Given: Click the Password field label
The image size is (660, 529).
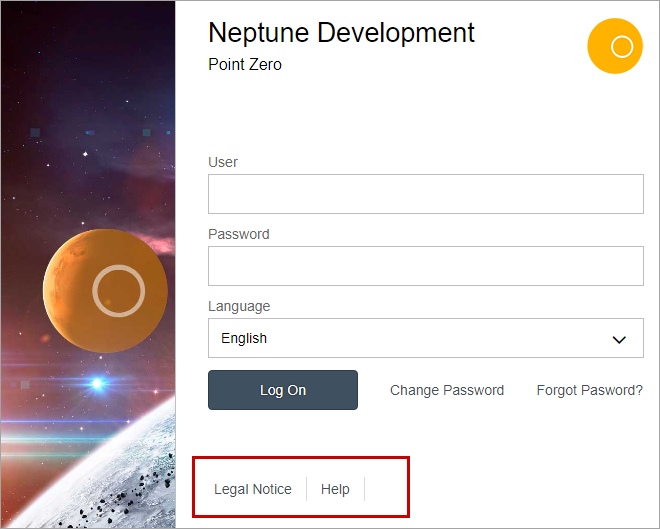Looking at the screenshot, I should (239, 234).
